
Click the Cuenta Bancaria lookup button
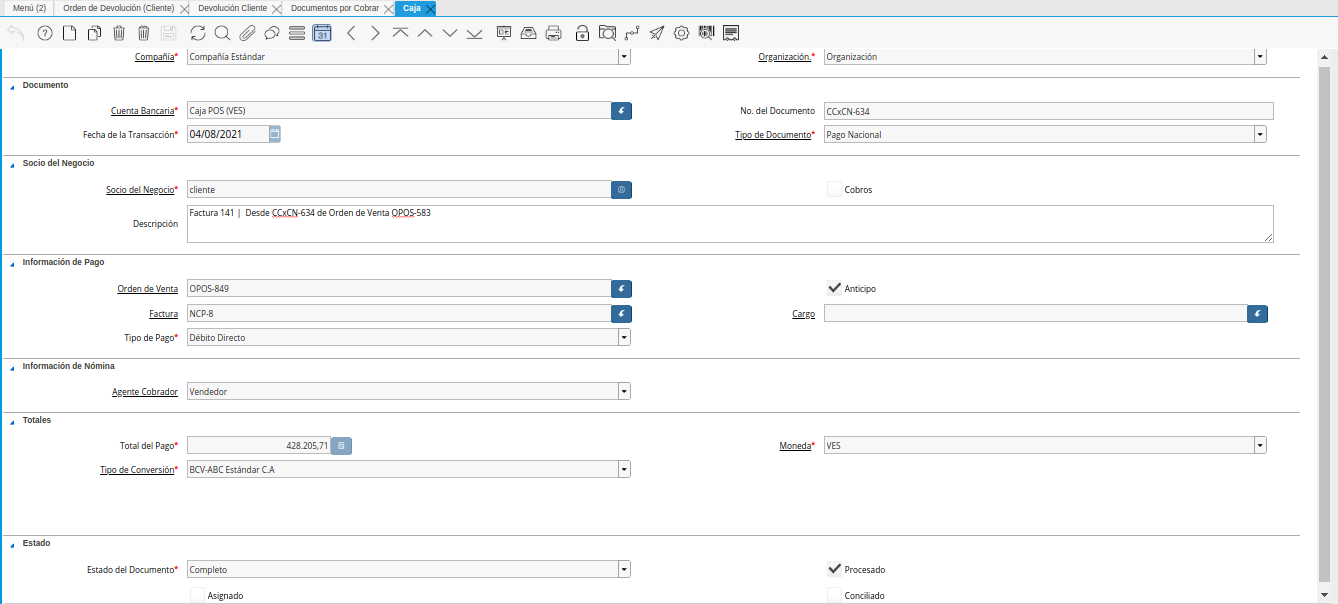click(621, 111)
